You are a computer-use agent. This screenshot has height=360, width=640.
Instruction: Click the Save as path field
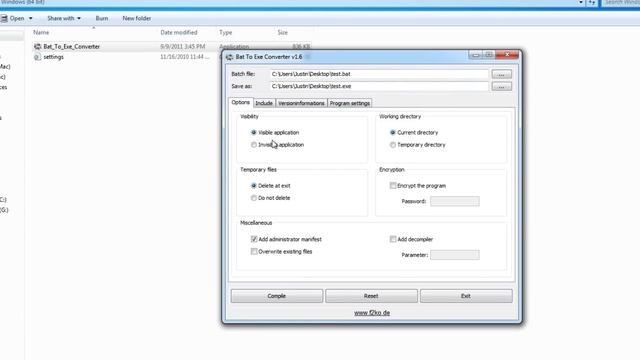coord(379,86)
